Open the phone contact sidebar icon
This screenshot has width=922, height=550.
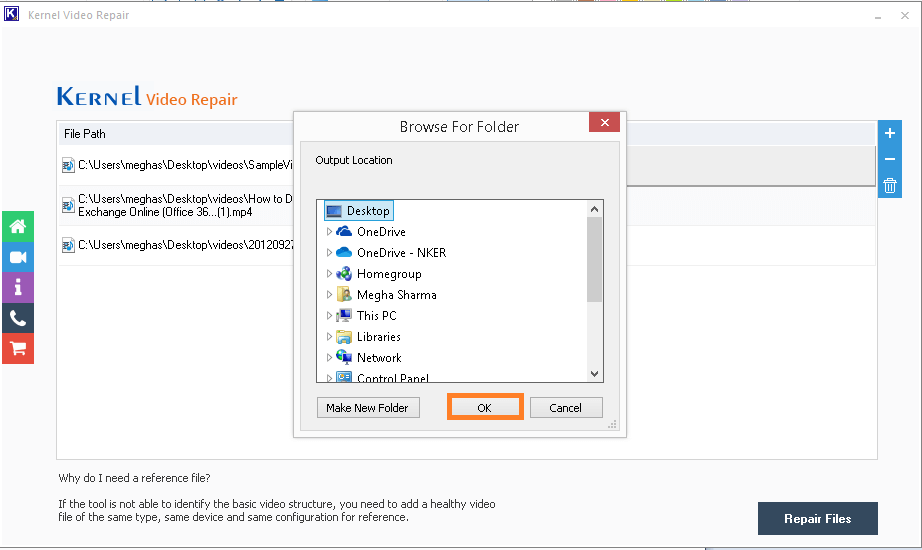pos(18,318)
